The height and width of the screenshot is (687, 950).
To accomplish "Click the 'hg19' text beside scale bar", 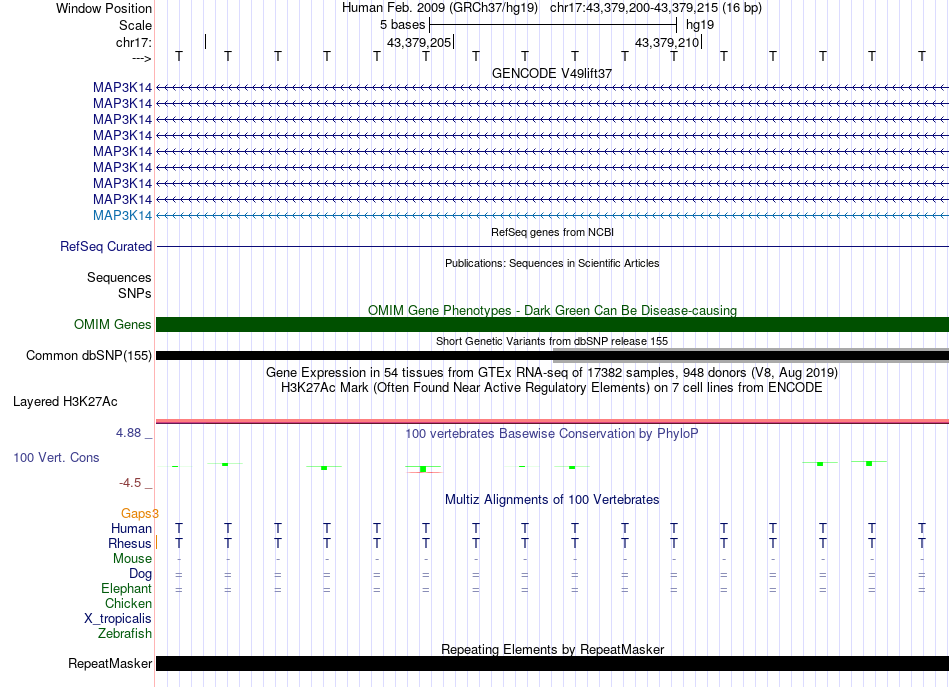I will coord(700,25).
